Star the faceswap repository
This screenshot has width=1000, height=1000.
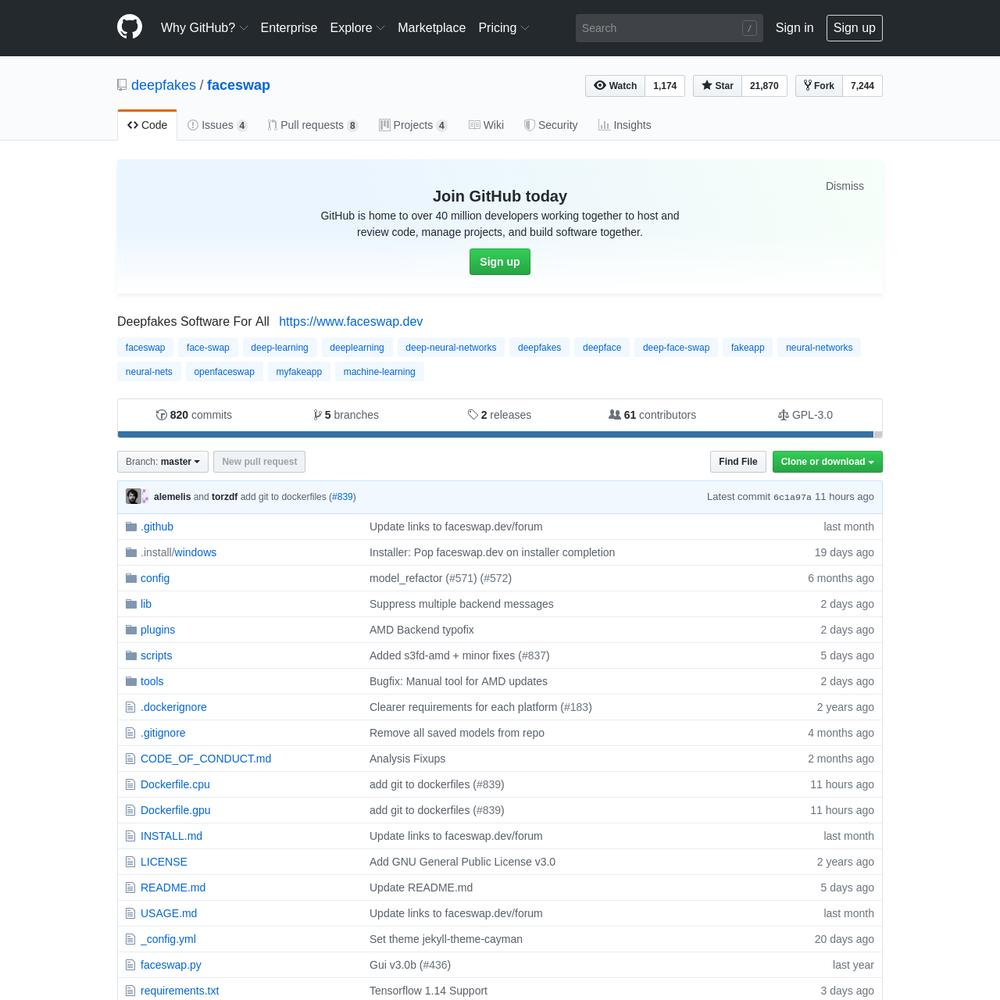717,85
